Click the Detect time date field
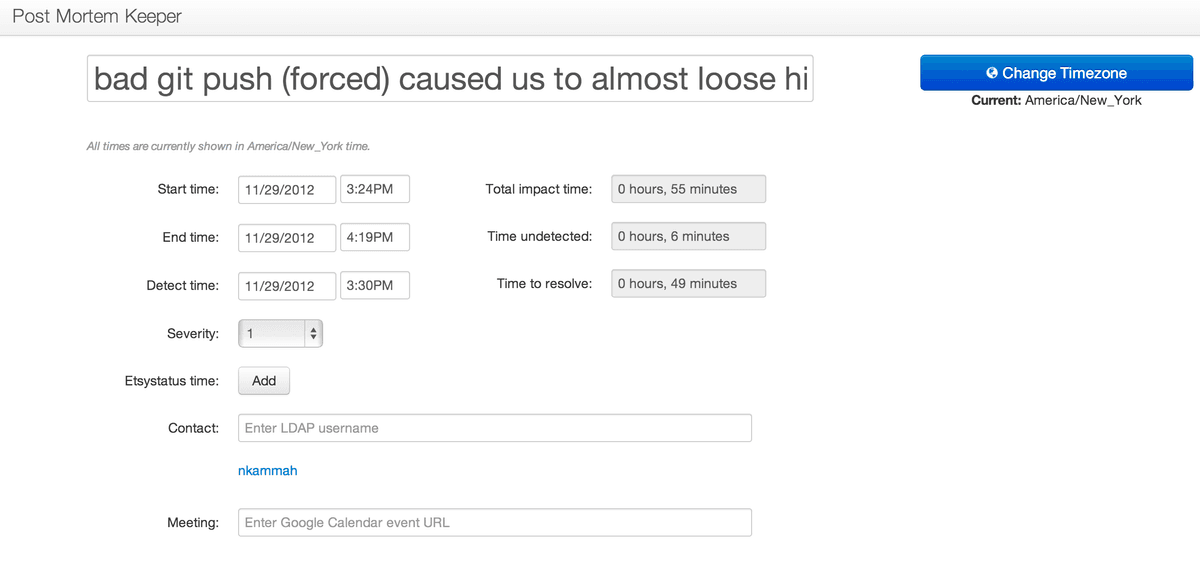Image resolution: width=1200 pixels, height=562 pixels. tap(287, 285)
